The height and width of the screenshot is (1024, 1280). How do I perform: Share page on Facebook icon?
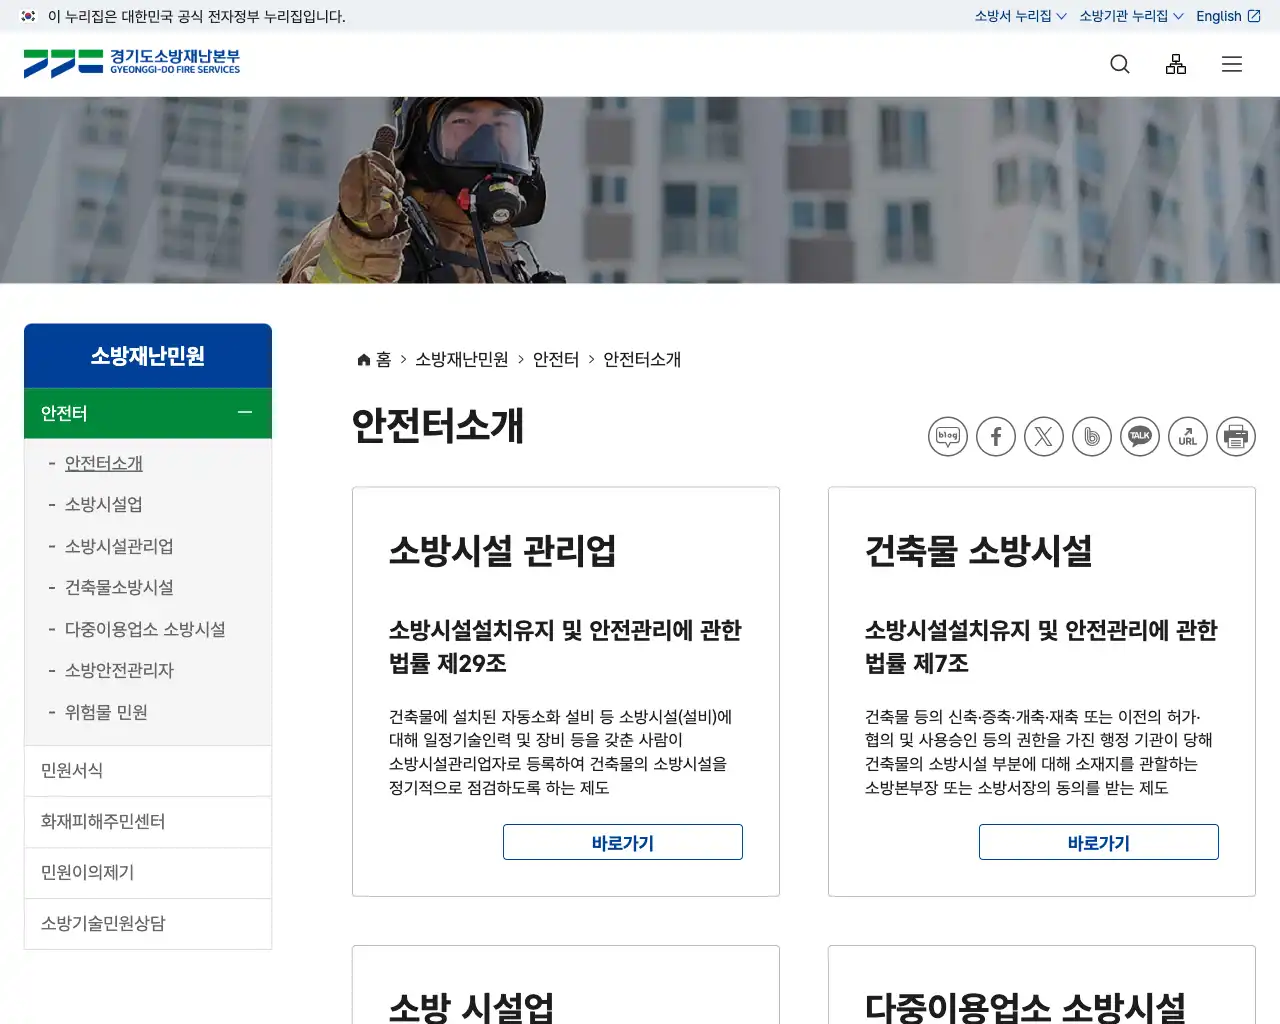996,437
